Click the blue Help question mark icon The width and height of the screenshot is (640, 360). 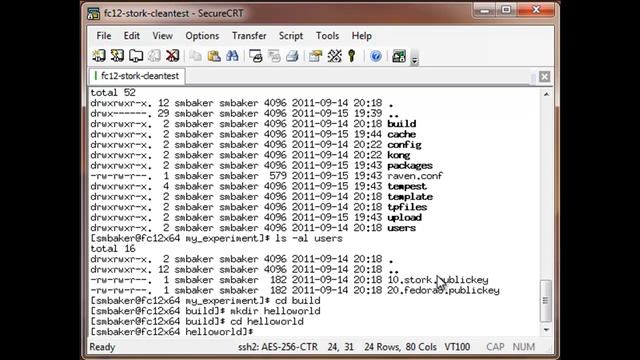click(376, 56)
